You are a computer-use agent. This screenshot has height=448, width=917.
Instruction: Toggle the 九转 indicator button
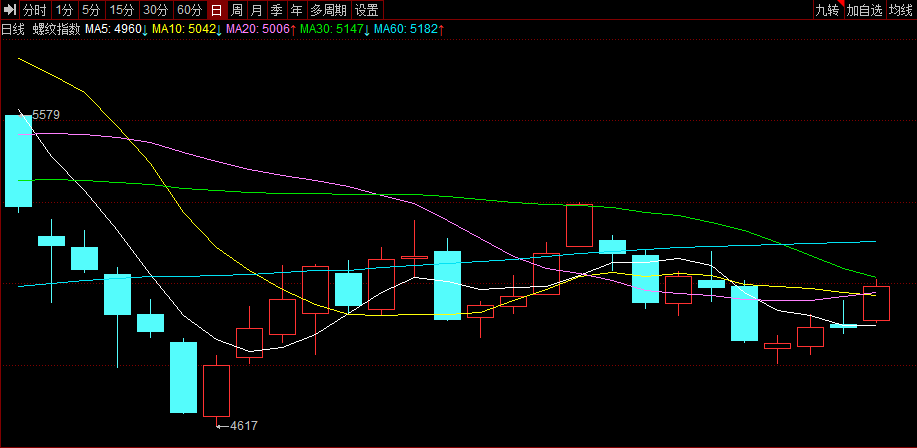[828, 9]
